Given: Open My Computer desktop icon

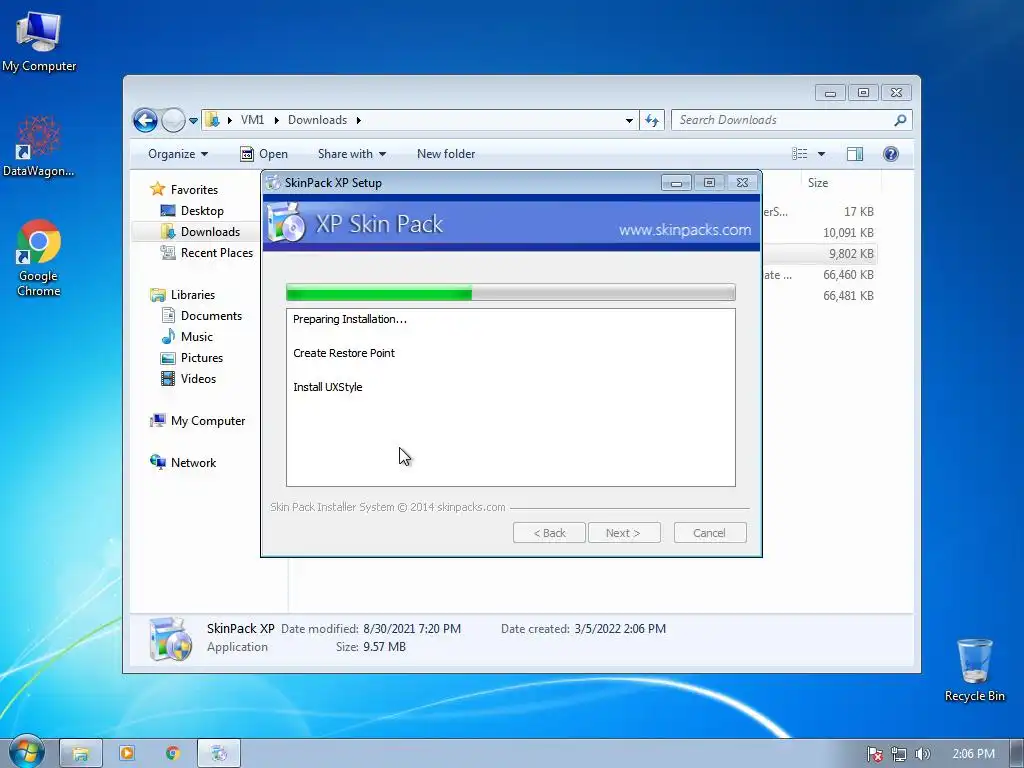Looking at the screenshot, I should (39, 42).
